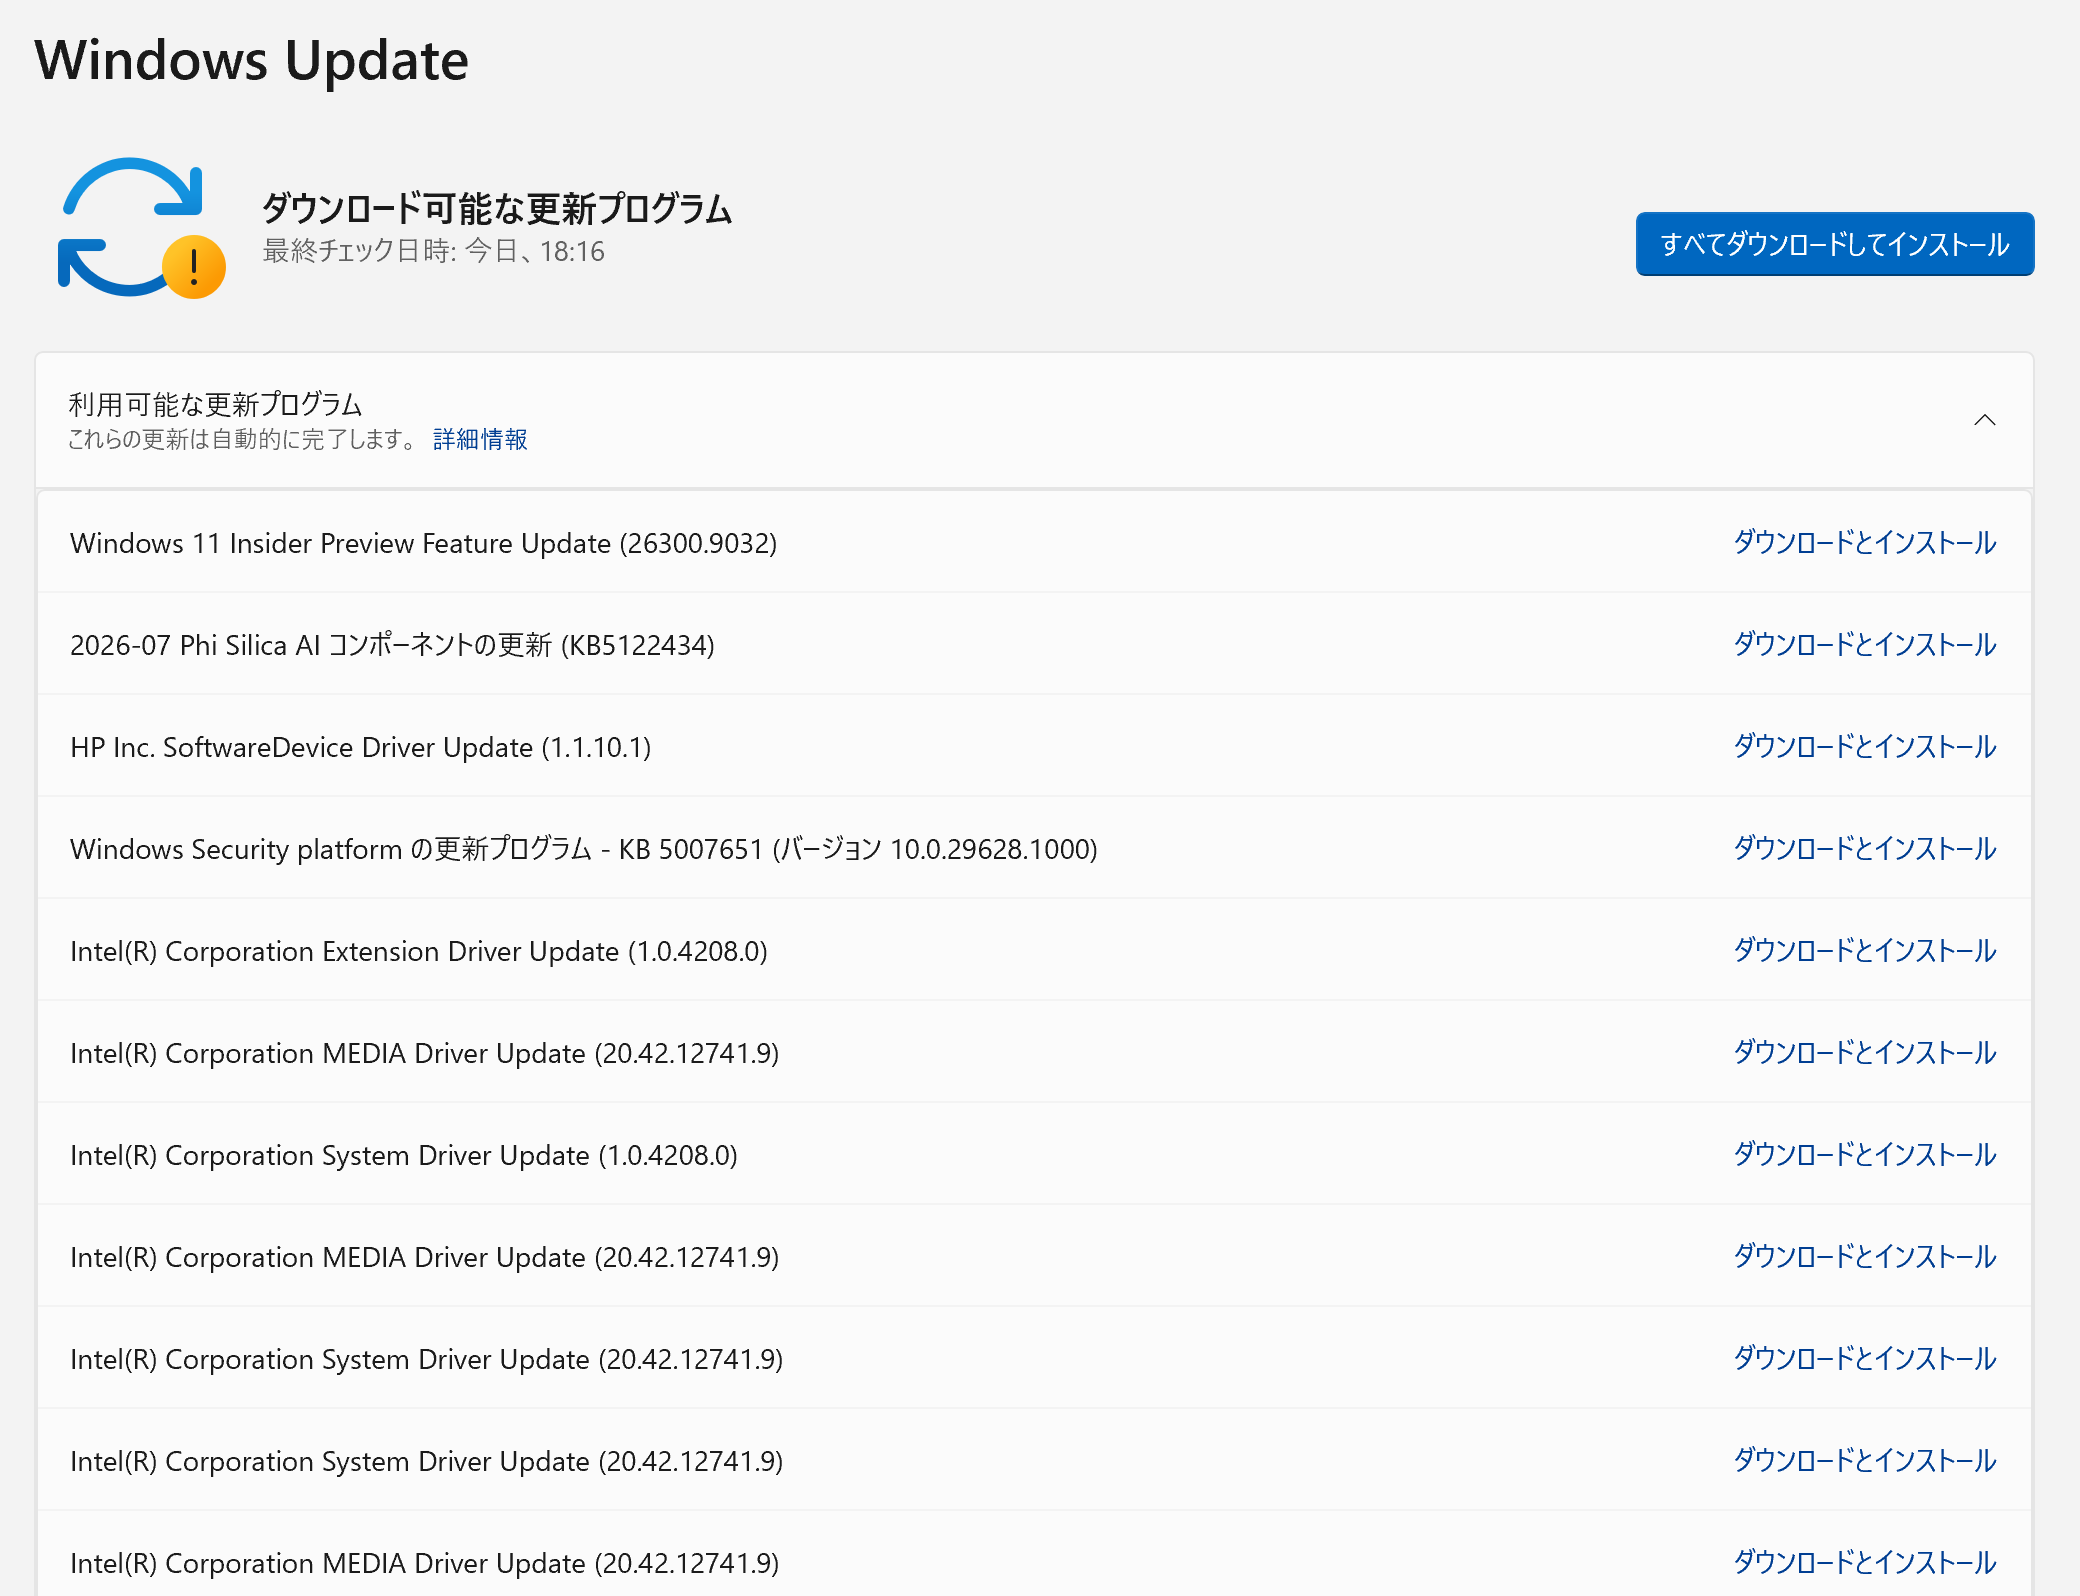
Task: Select the Intel(R) Corporation System Driver Update (1.0.4208.0) text
Action: [403, 1155]
